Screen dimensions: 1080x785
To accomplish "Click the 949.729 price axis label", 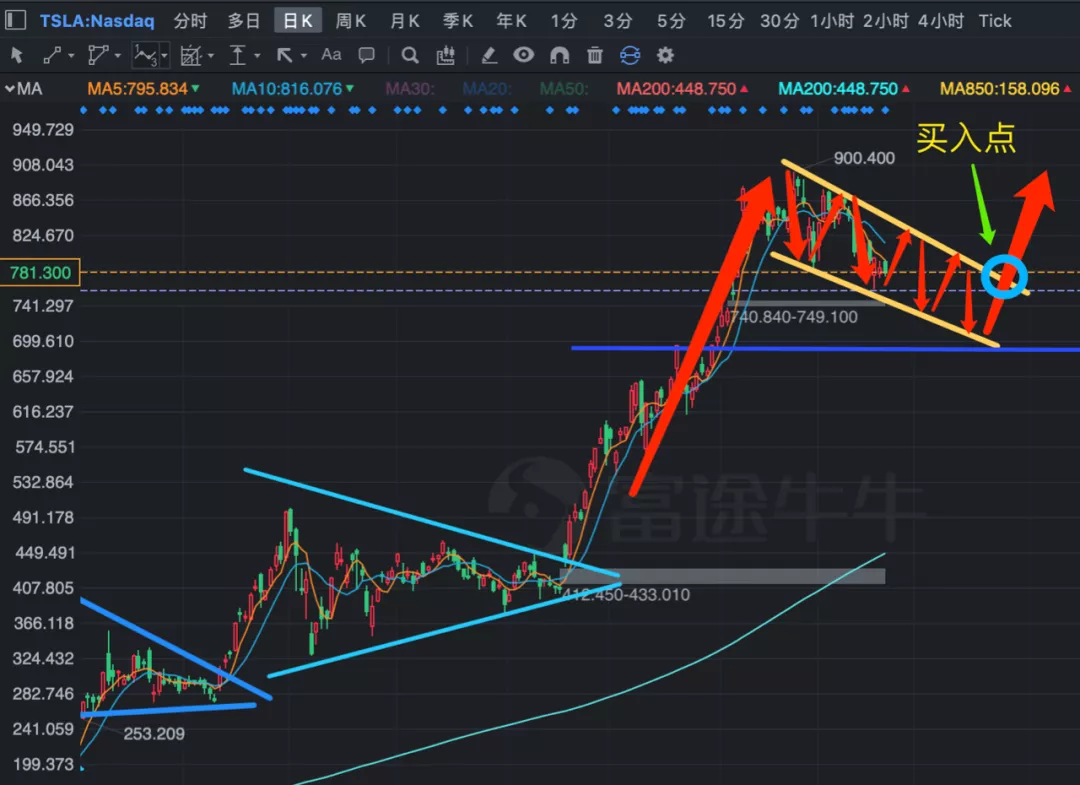I will click(x=43, y=130).
